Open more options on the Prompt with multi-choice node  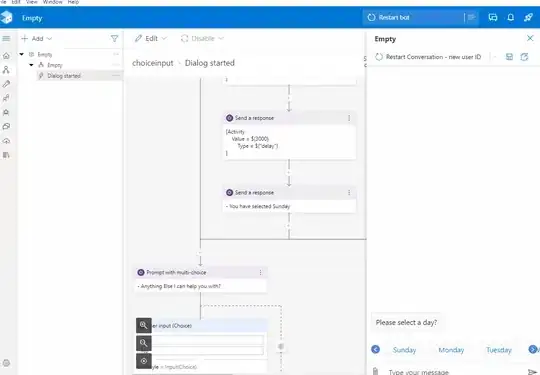[260, 272]
